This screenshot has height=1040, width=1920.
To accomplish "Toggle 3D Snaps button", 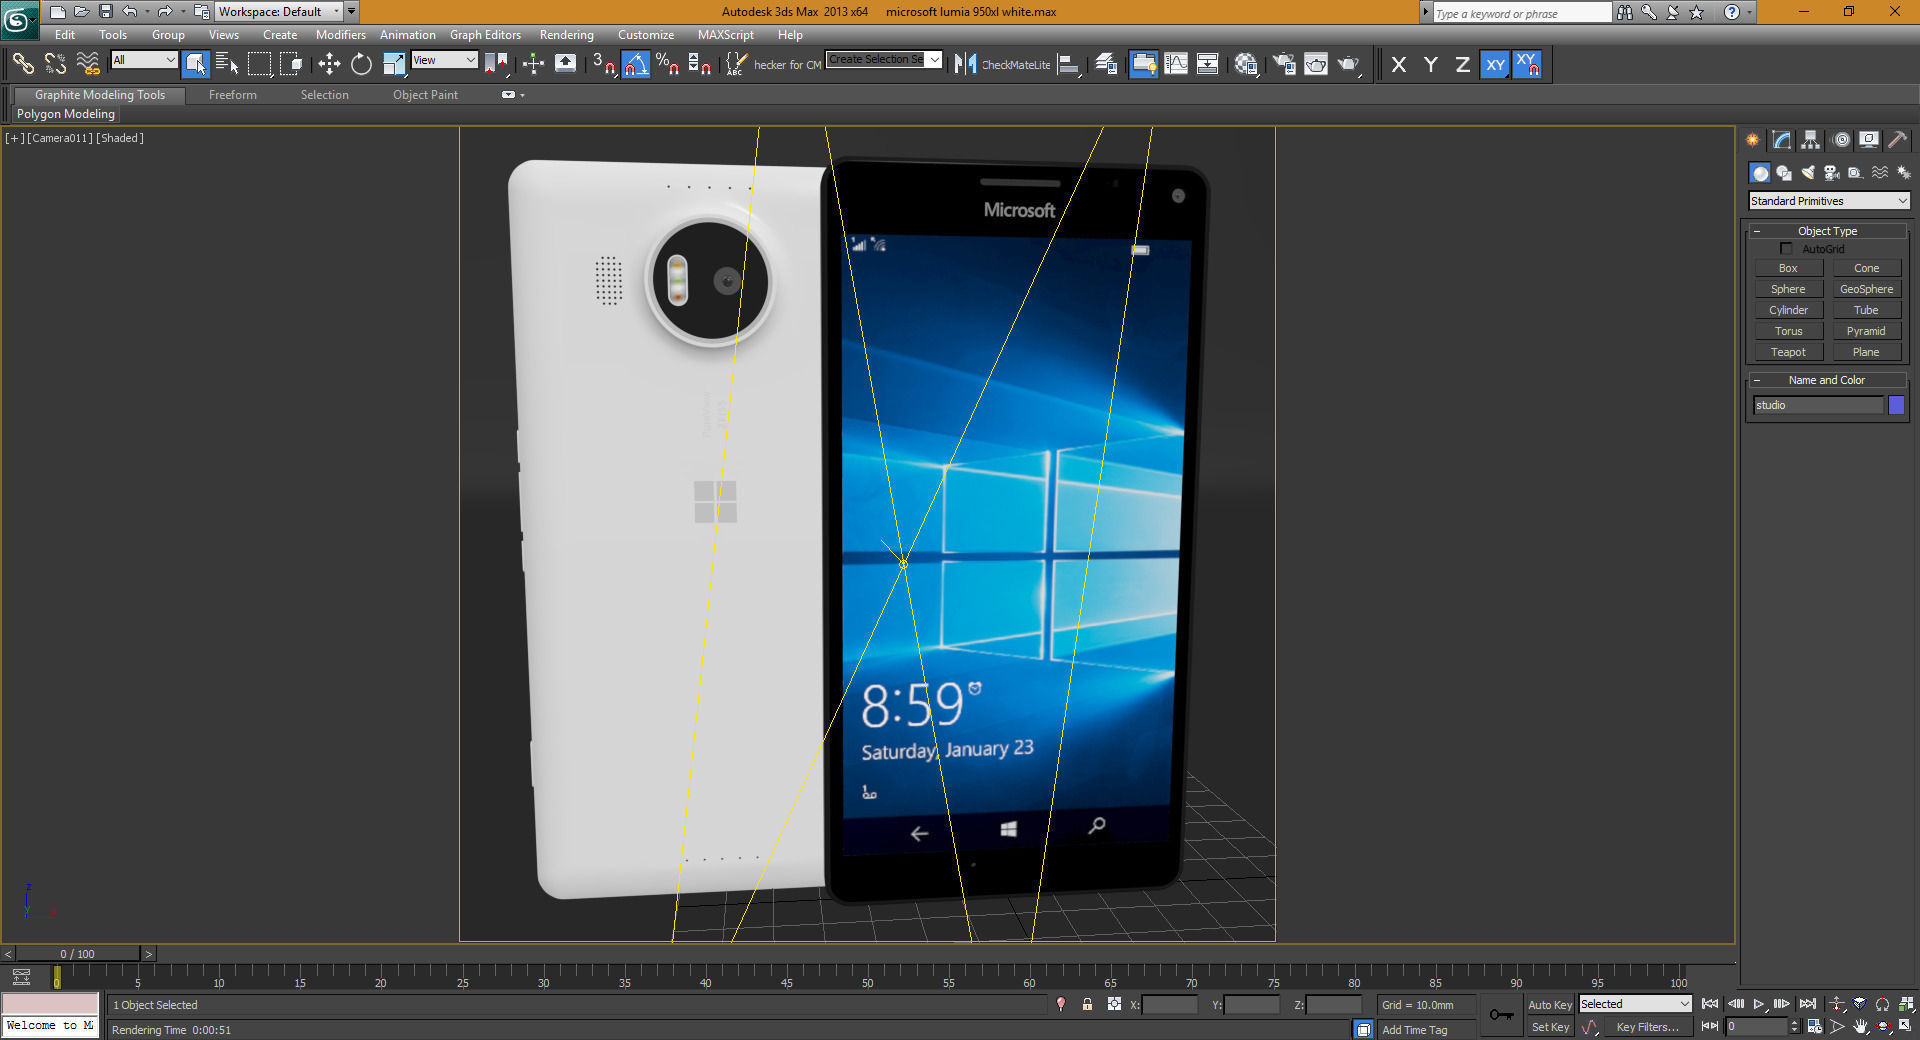I will (x=604, y=64).
